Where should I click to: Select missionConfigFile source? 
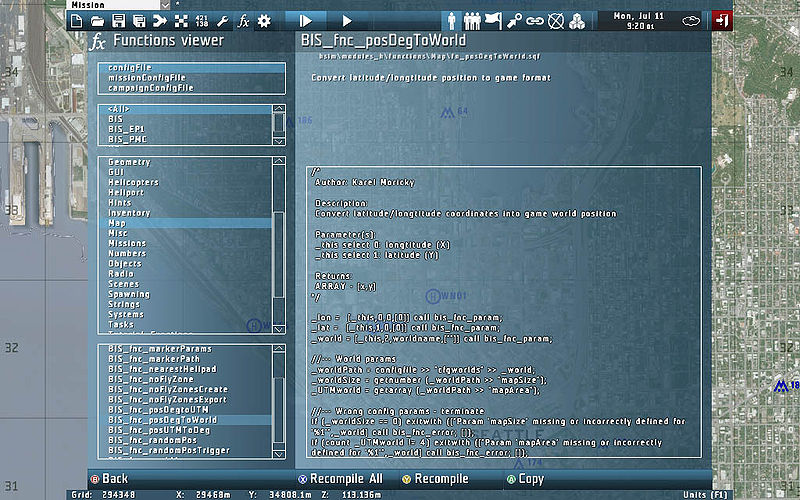(192, 78)
